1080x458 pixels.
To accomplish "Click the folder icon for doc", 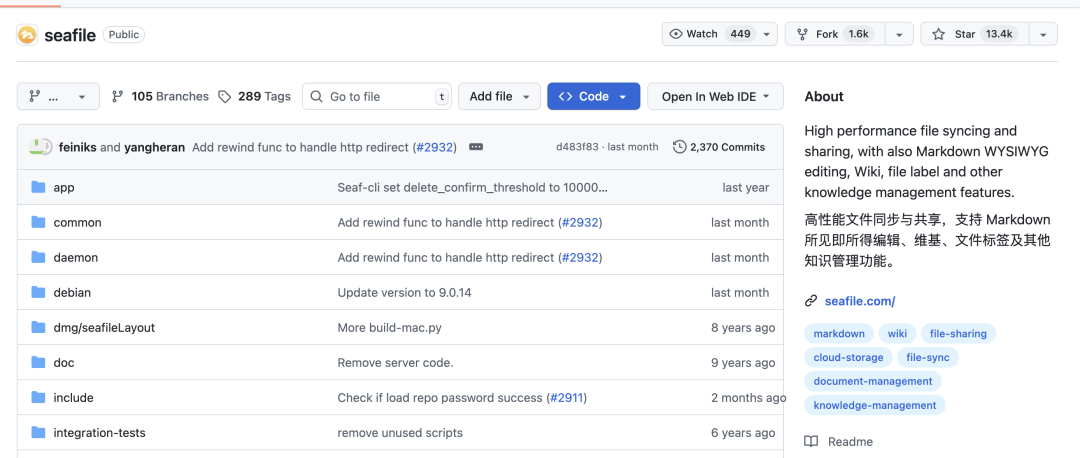I will coord(38,363).
